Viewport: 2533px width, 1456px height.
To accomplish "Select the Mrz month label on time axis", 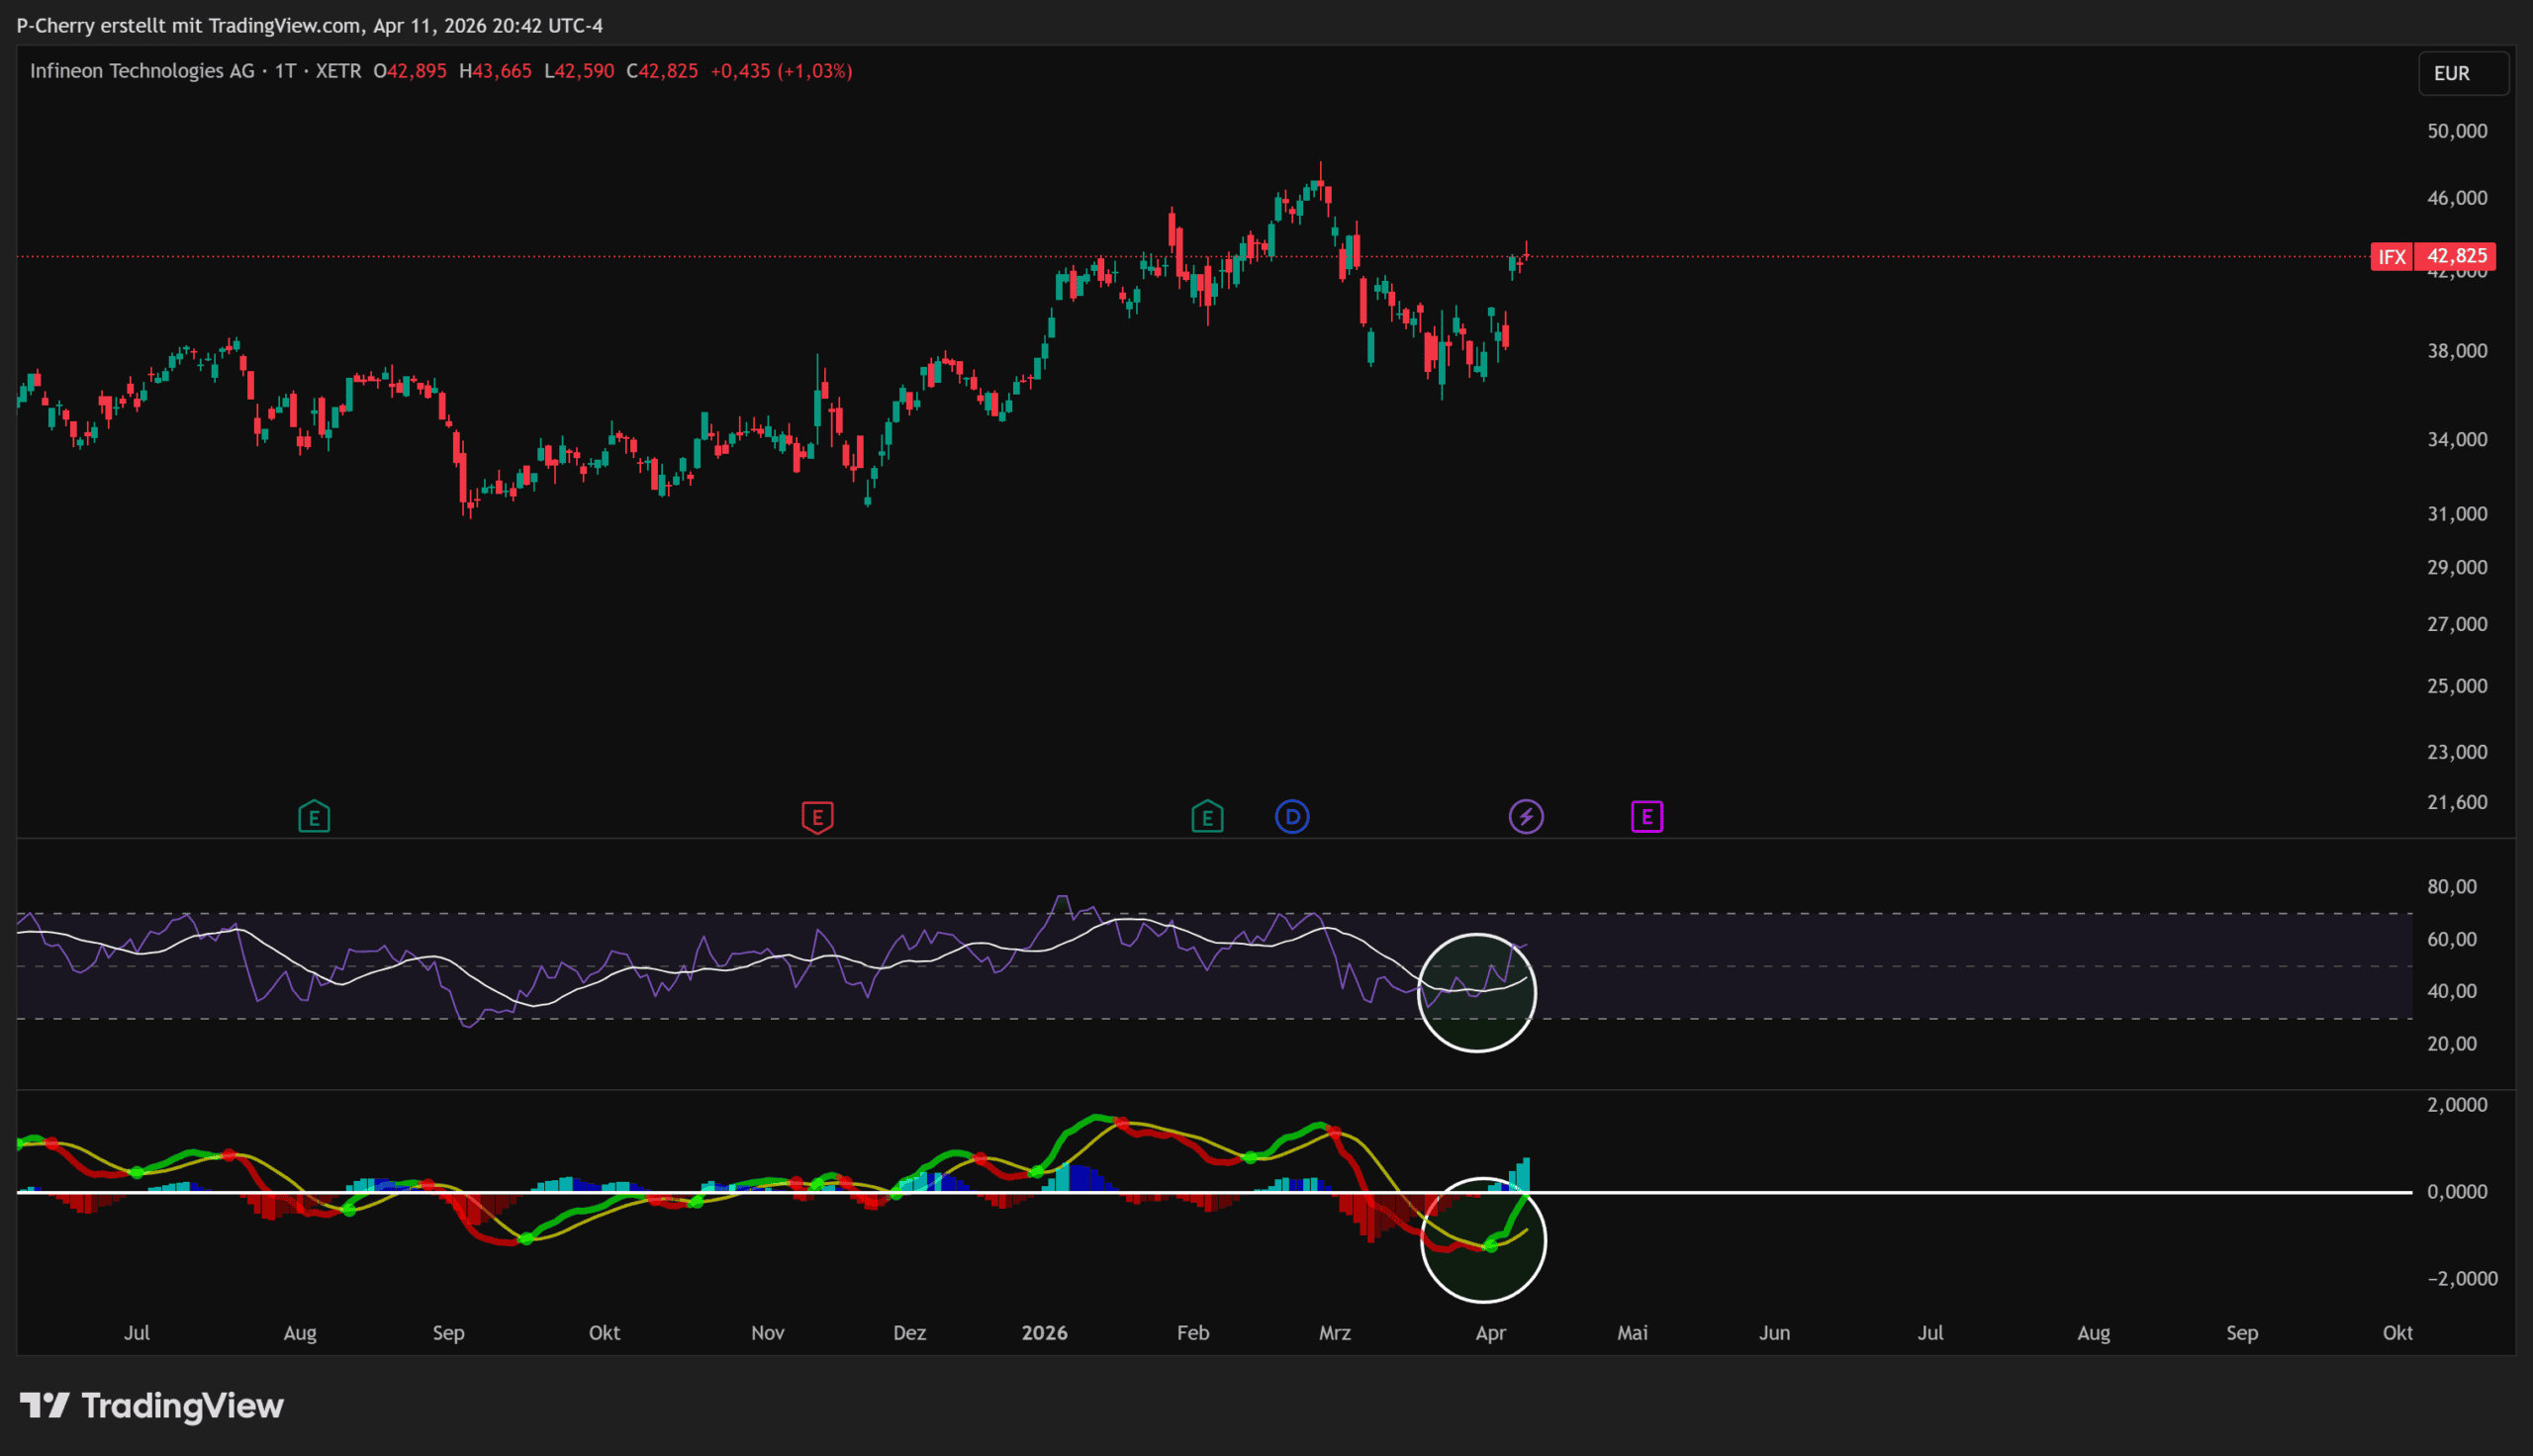I will (x=1334, y=1333).
